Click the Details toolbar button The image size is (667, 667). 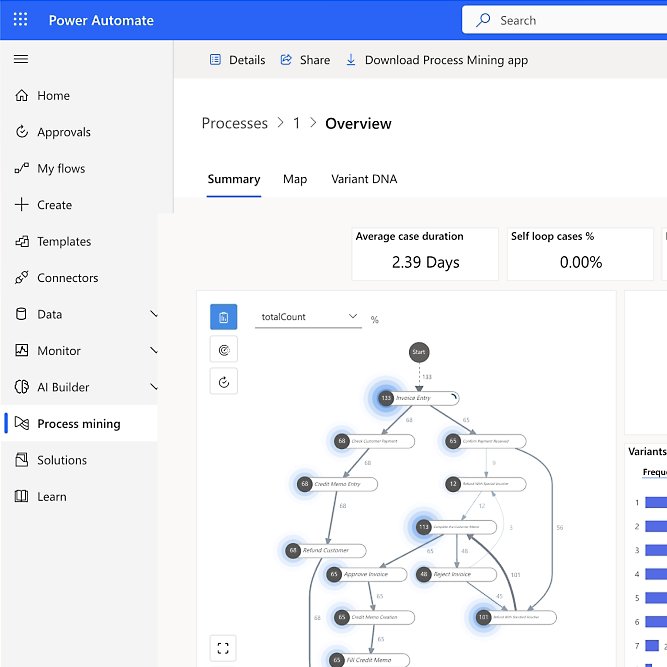point(237,60)
